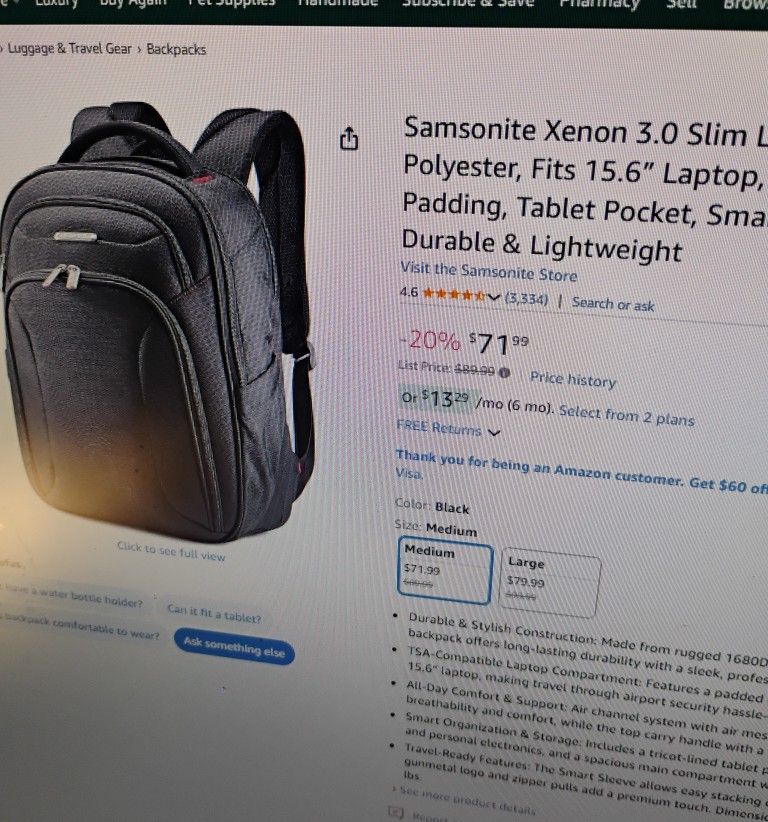Open the Buy Again nav item

(133, 3)
